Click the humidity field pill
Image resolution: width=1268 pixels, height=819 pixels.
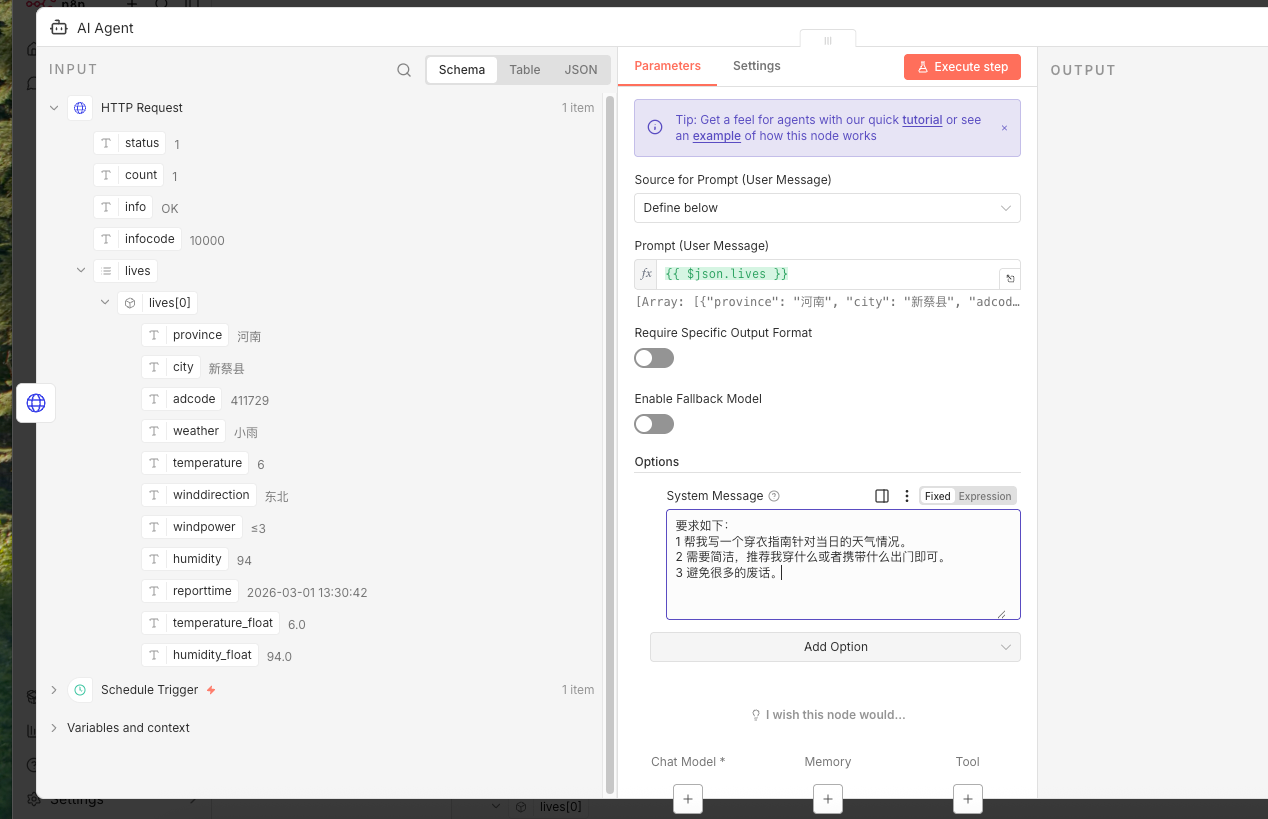(x=185, y=559)
